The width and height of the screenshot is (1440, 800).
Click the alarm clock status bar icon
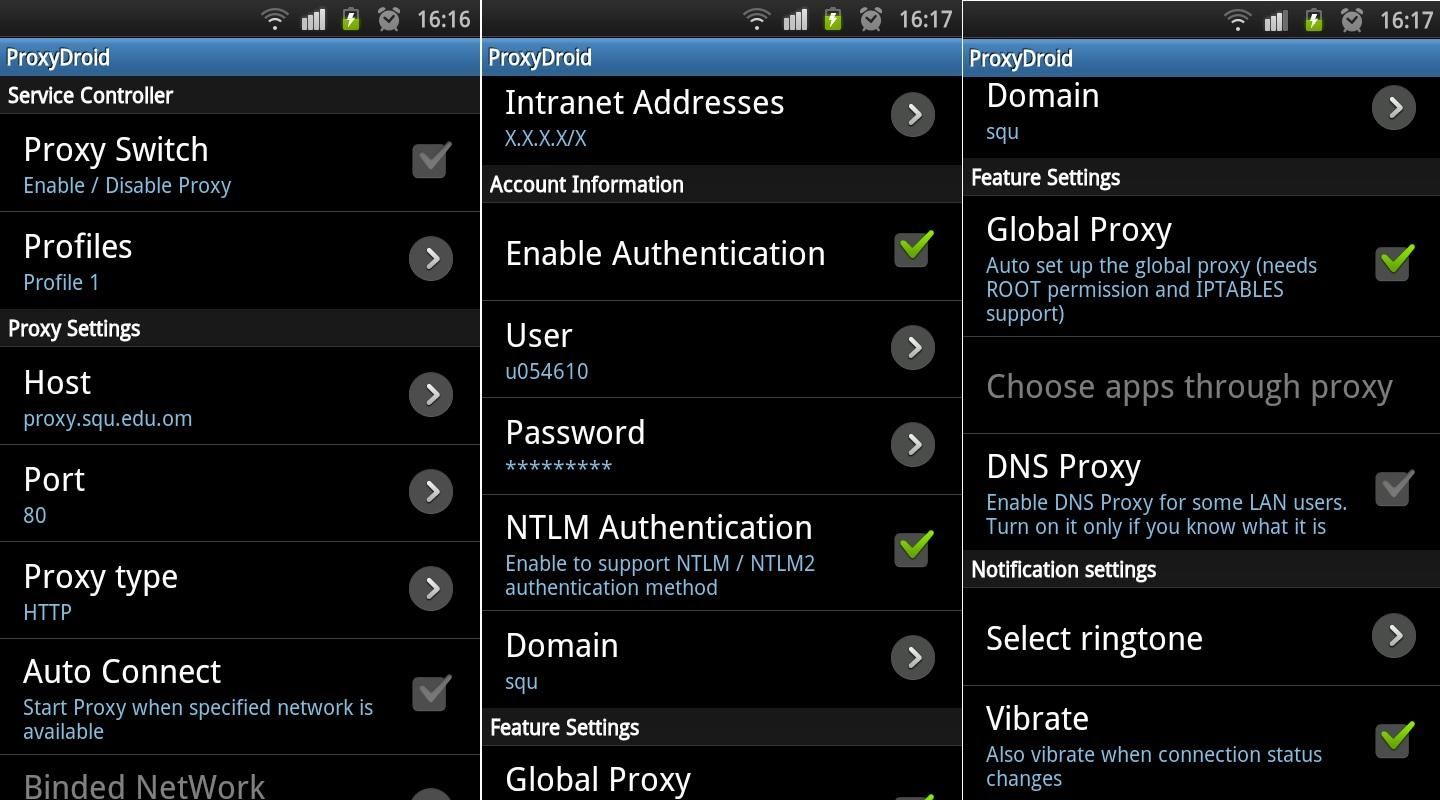388,18
